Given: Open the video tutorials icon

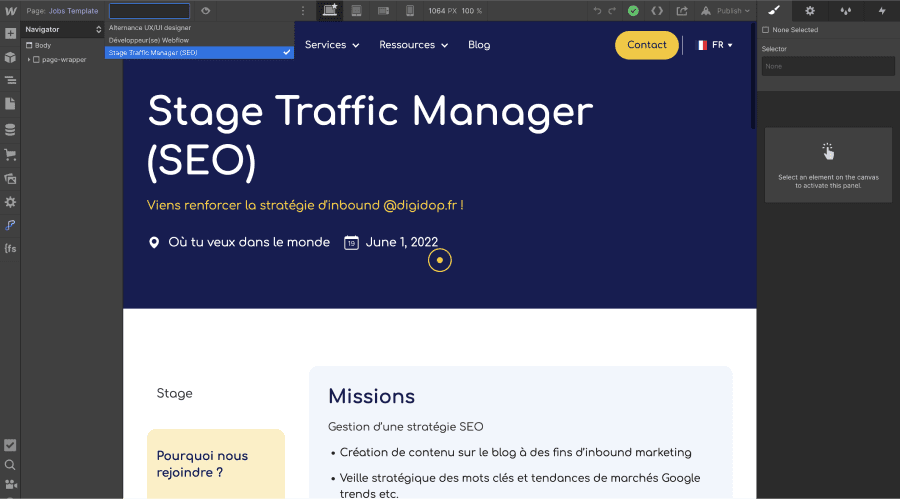Looking at the screenshot, I should coord(10,485).
